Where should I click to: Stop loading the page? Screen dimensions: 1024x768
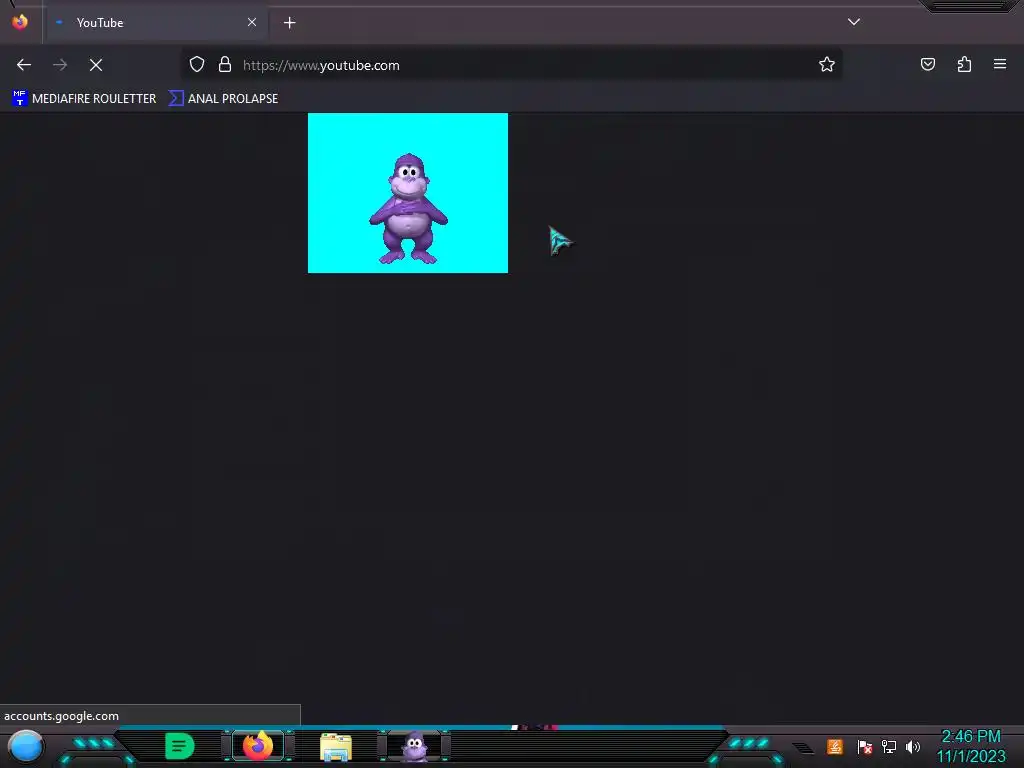[x=96, y=65]
